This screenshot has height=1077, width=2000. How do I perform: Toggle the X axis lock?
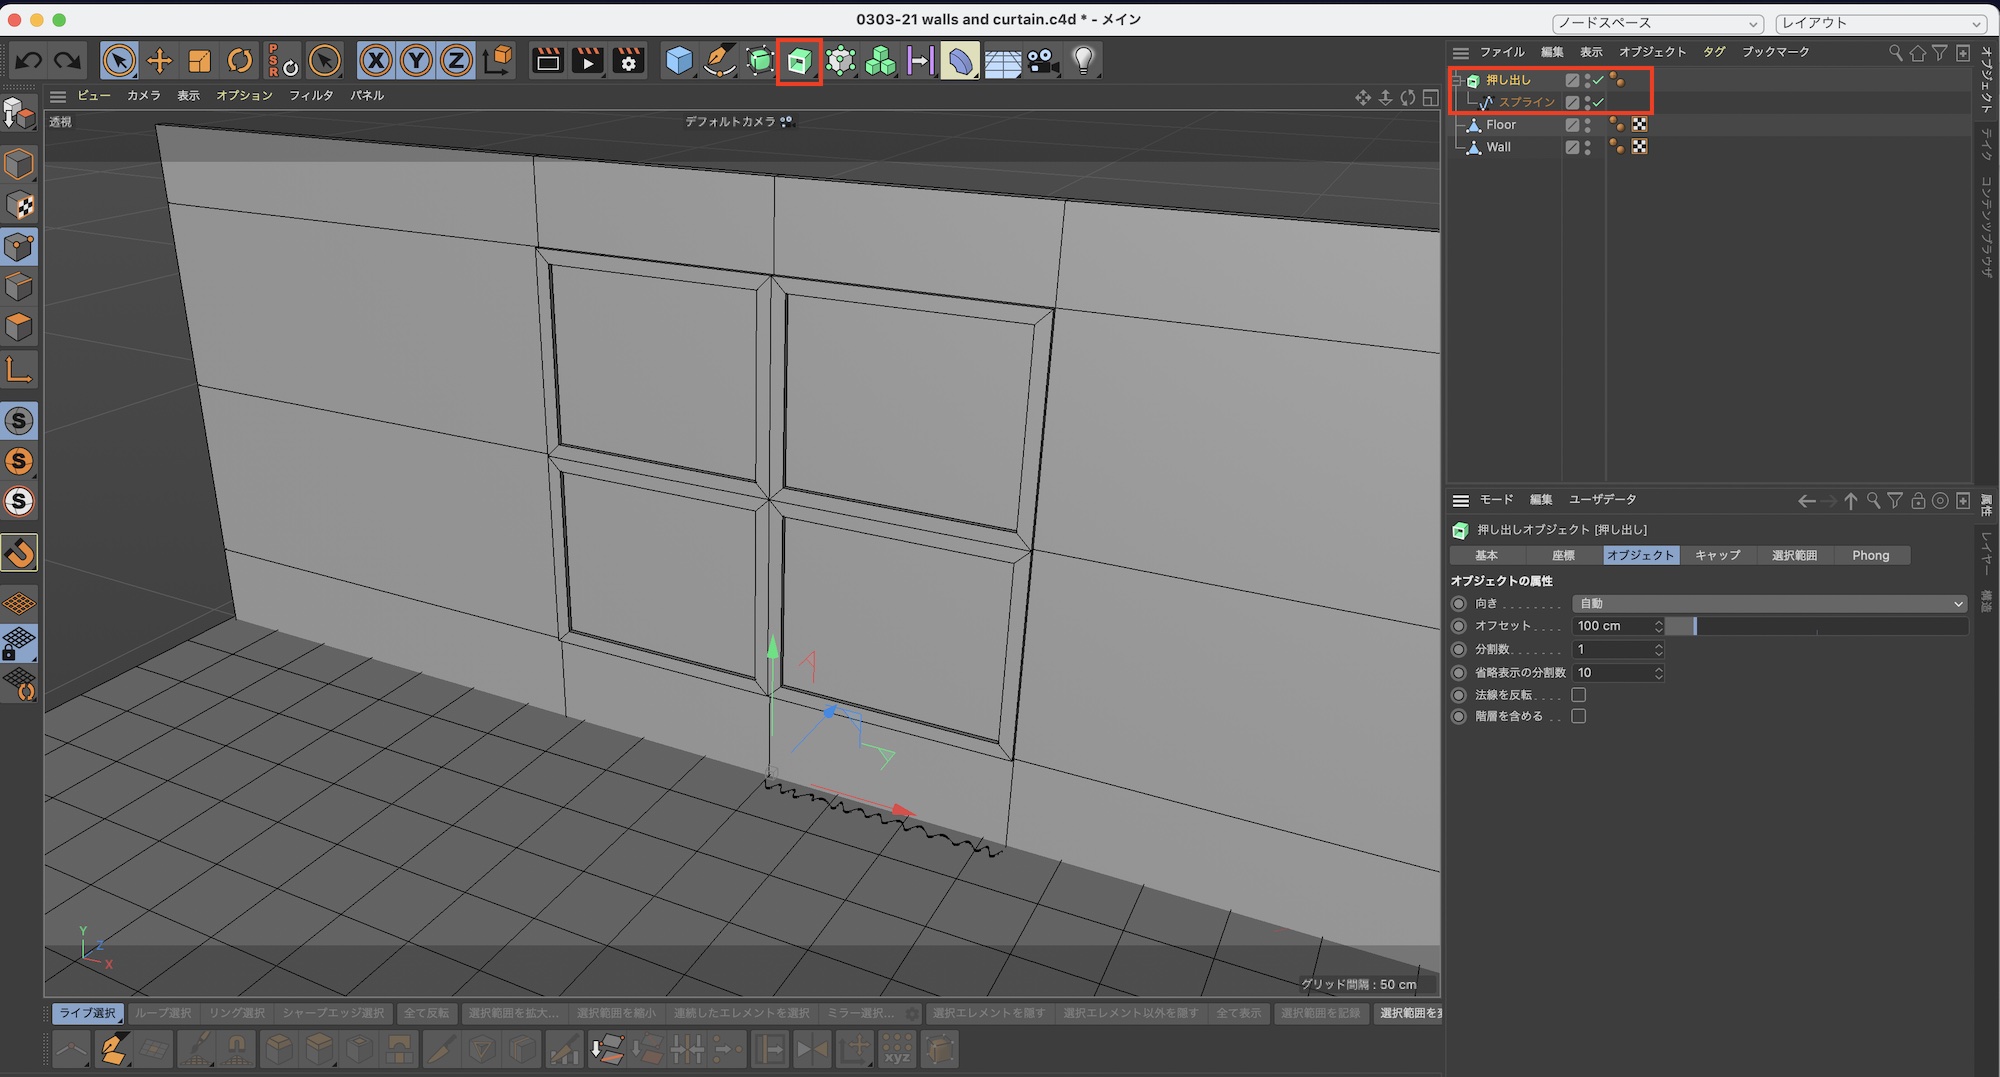click(376, 61)
